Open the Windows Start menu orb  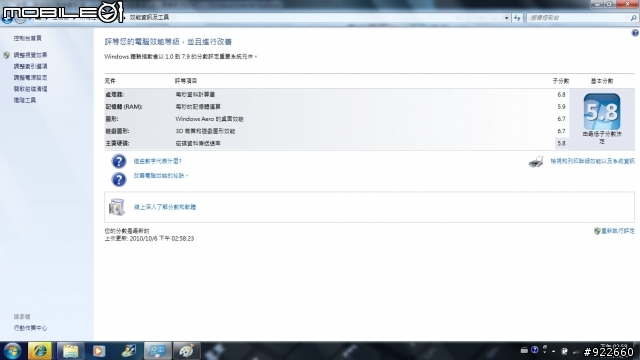tap(12, 351)
